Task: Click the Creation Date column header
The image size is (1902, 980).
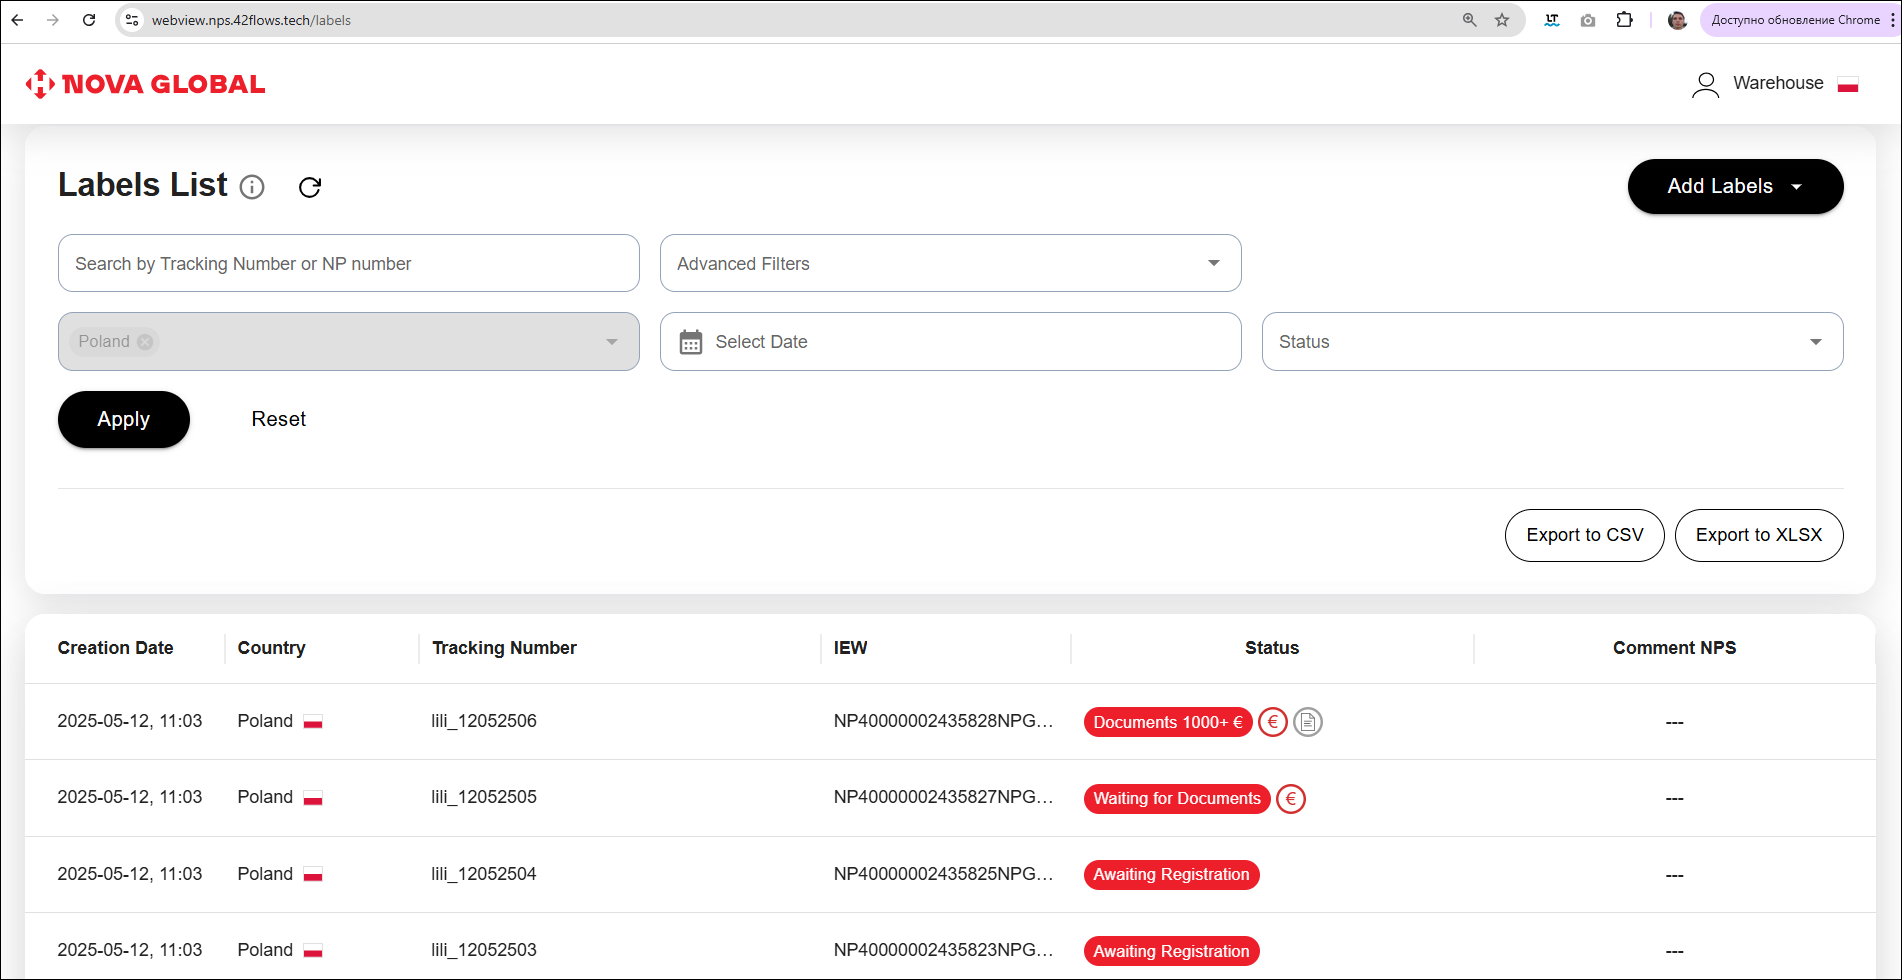Action: click(x=115, y=648)
